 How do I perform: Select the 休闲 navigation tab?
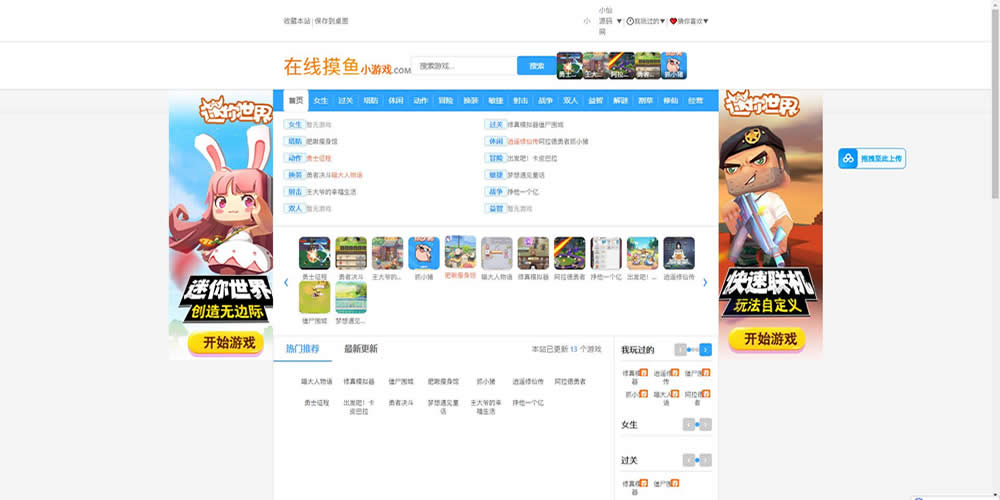click(x=395, y=101)
